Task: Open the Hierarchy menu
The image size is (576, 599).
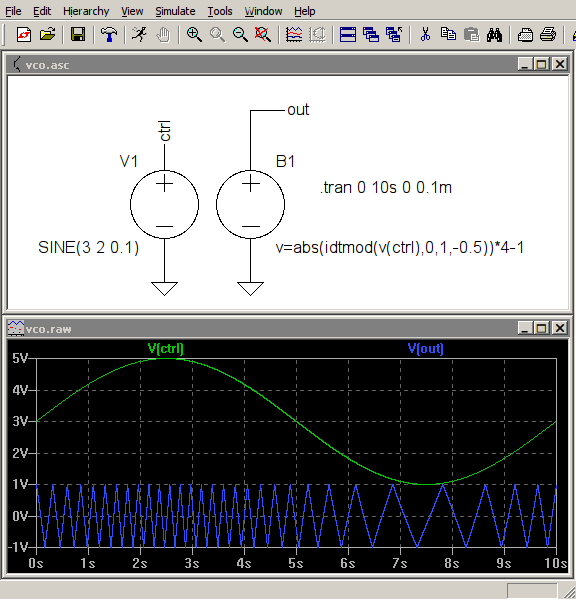Action: pyautogui.click(x=86, y=11)
